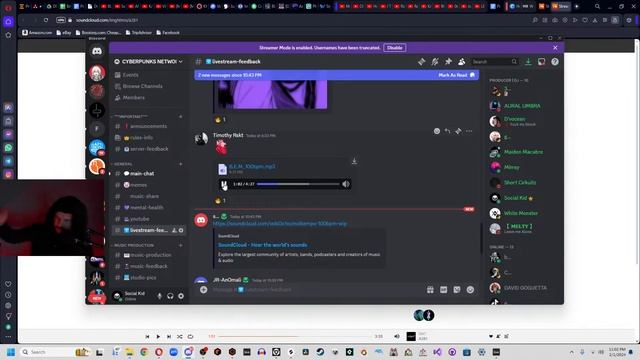This screenshot has width=640, height=360.
Task: Deafen with headphones icon in user panel
Action: 170,296
